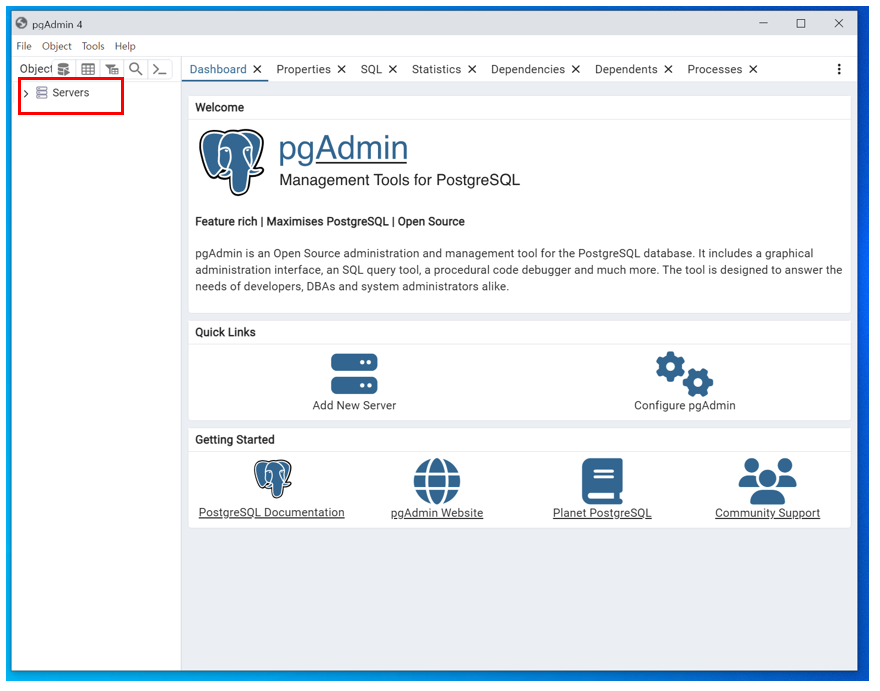
Task: Switch to the Dependents tab
Action: pos(627,69)
